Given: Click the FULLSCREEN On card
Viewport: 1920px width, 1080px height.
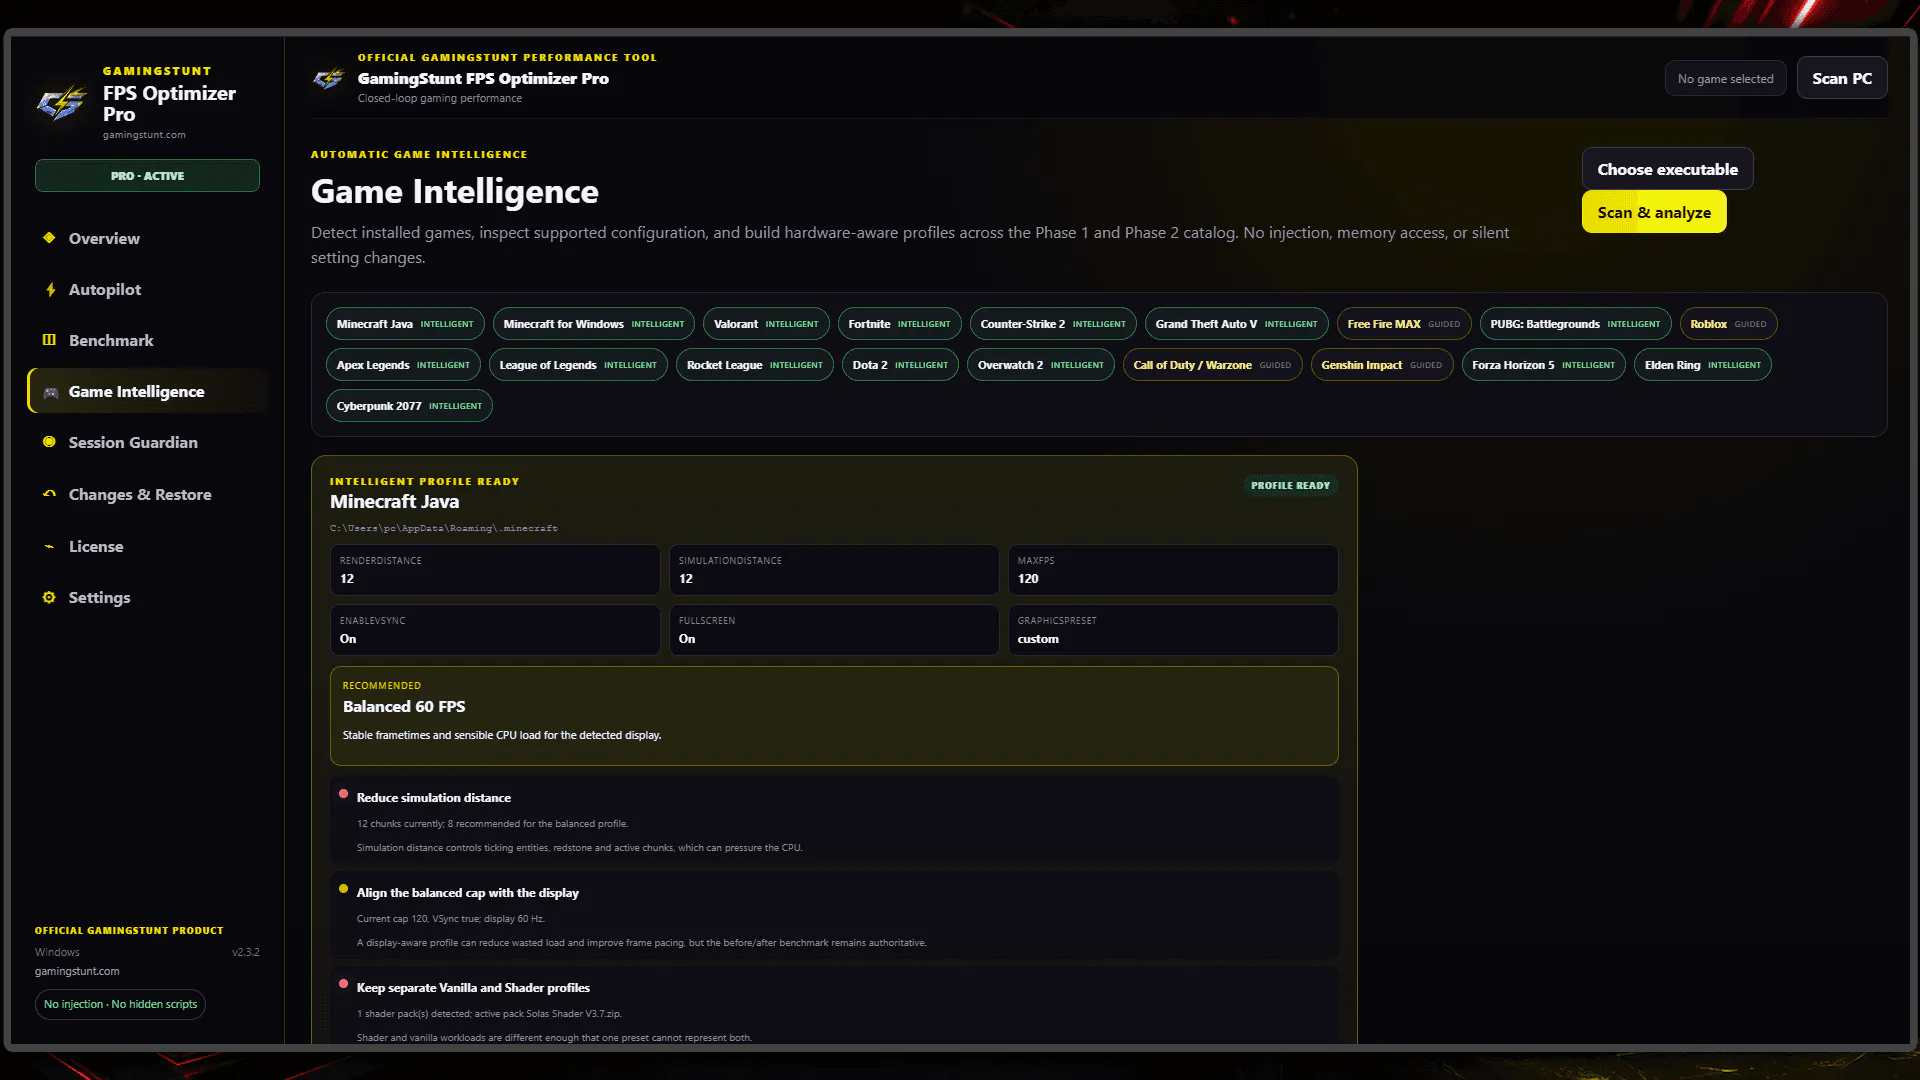Looking at the screenshot, I should coord(834,630).
